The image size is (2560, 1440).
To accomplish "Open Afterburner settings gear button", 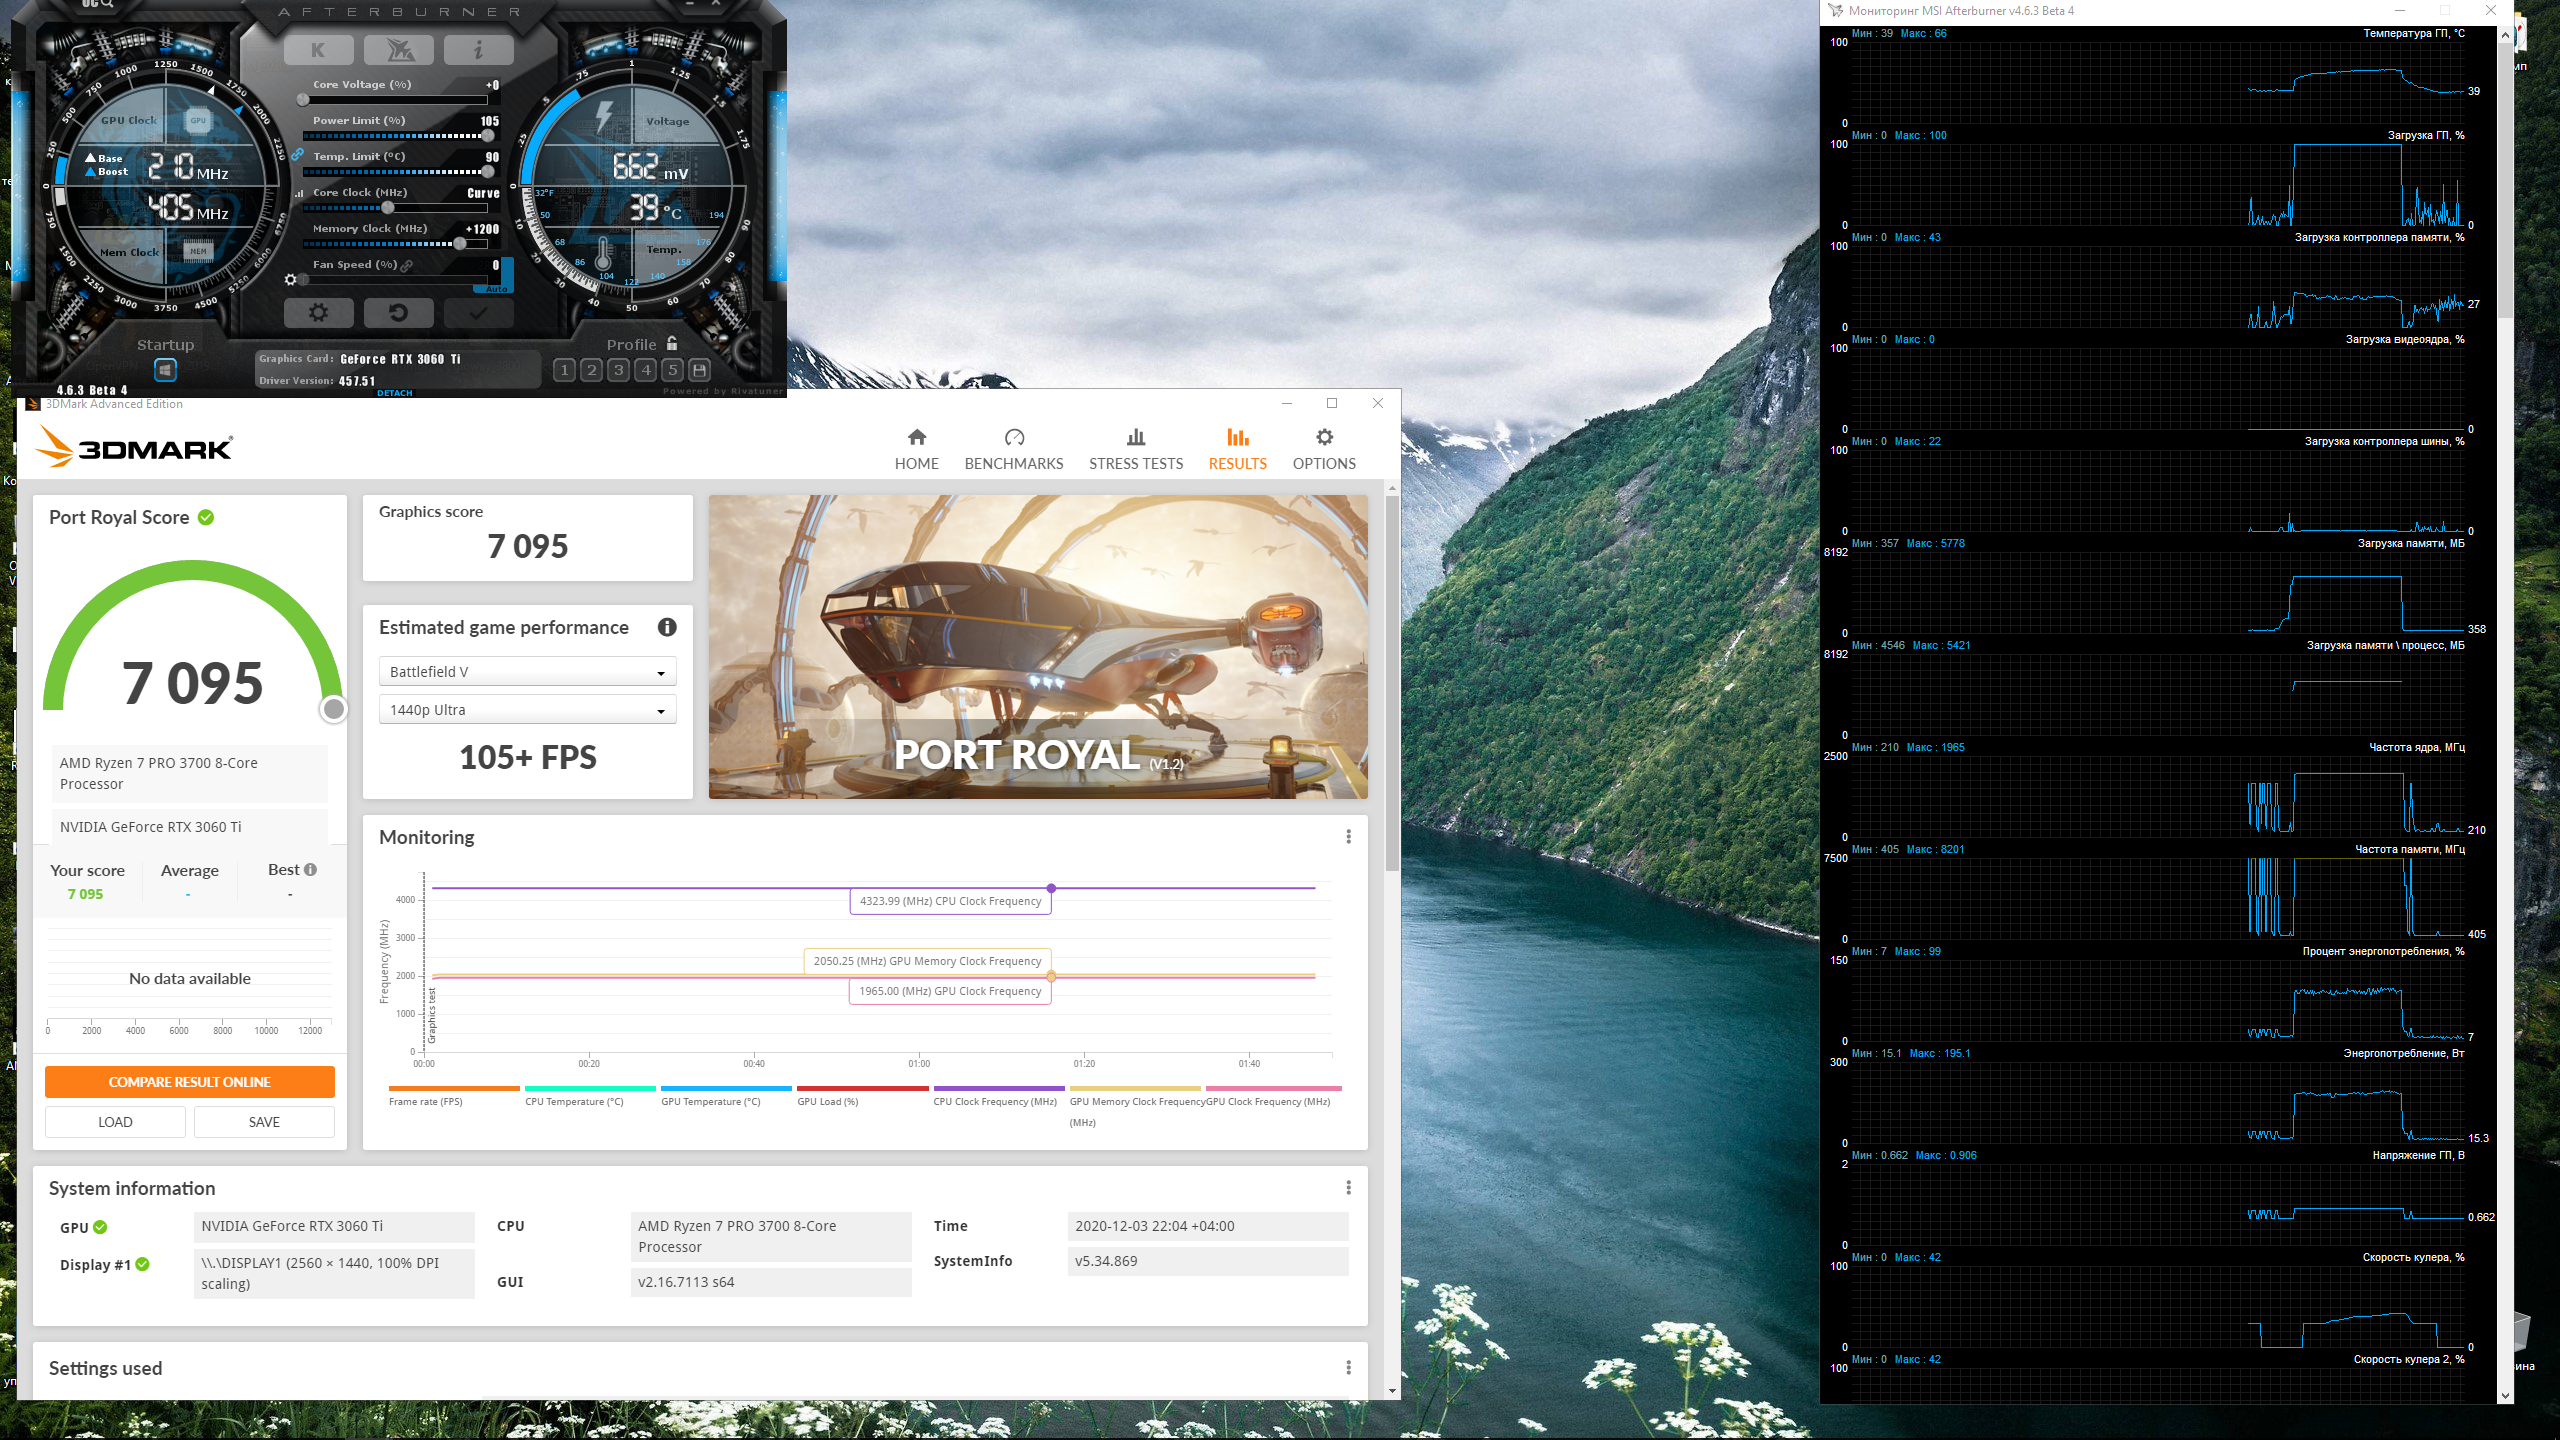I will 318,313.
